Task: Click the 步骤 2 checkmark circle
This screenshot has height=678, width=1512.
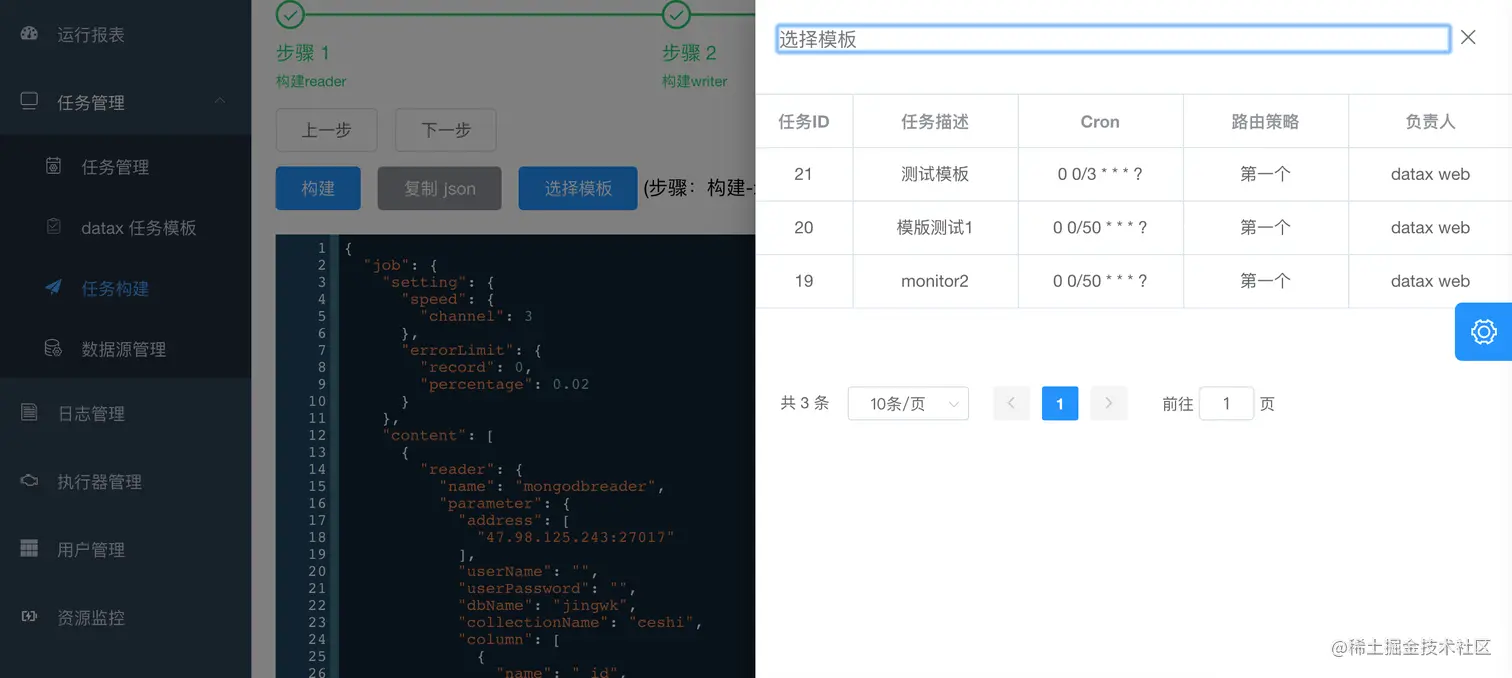Action: click(x=676, y=14)
